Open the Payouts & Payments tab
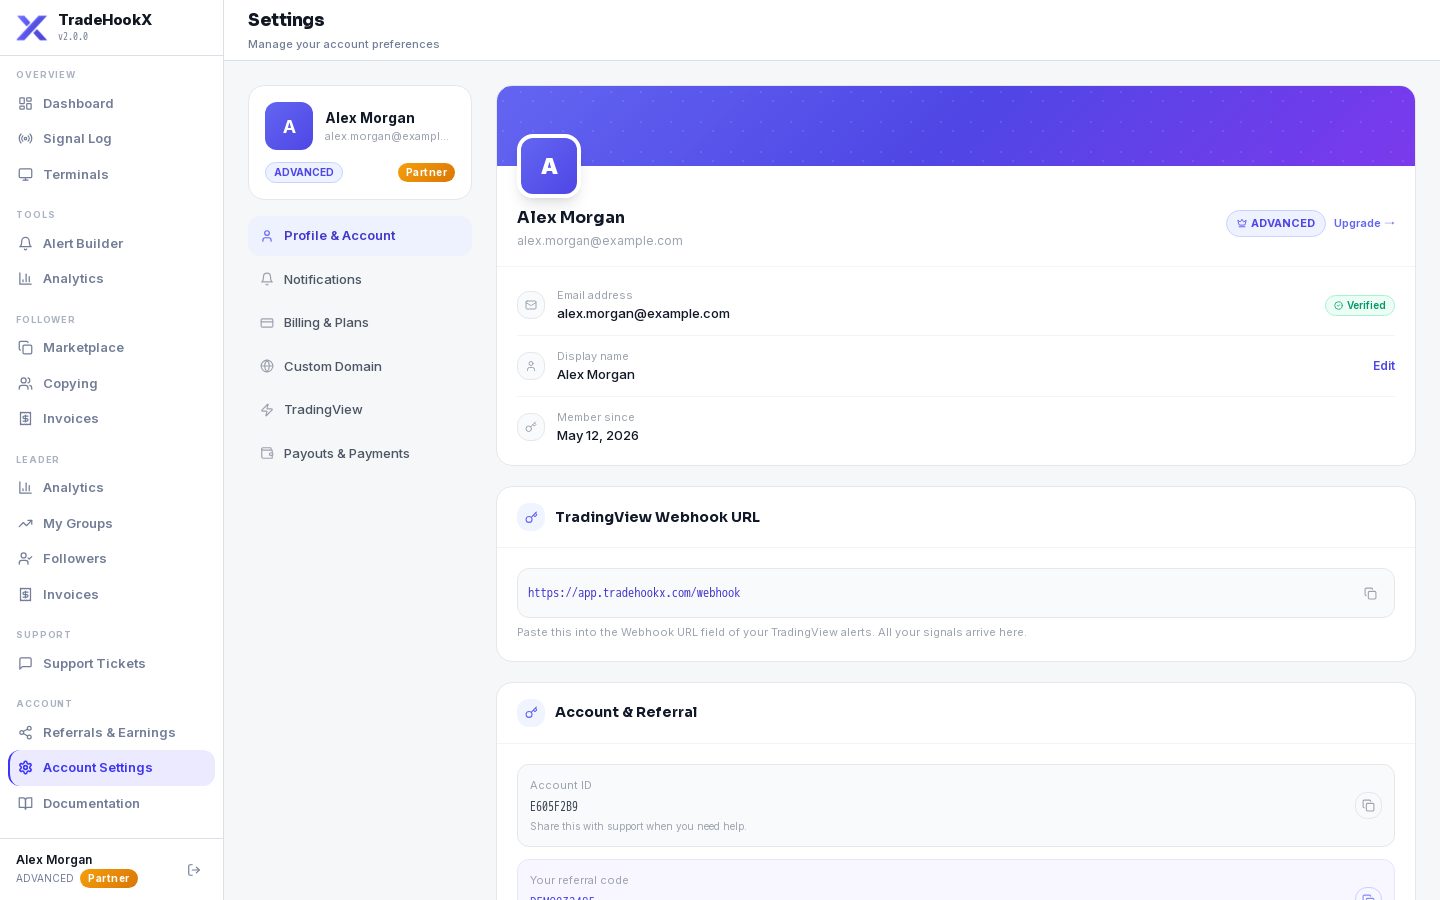The height and width of the screenshot is (900, 1440). click(360, 454)
